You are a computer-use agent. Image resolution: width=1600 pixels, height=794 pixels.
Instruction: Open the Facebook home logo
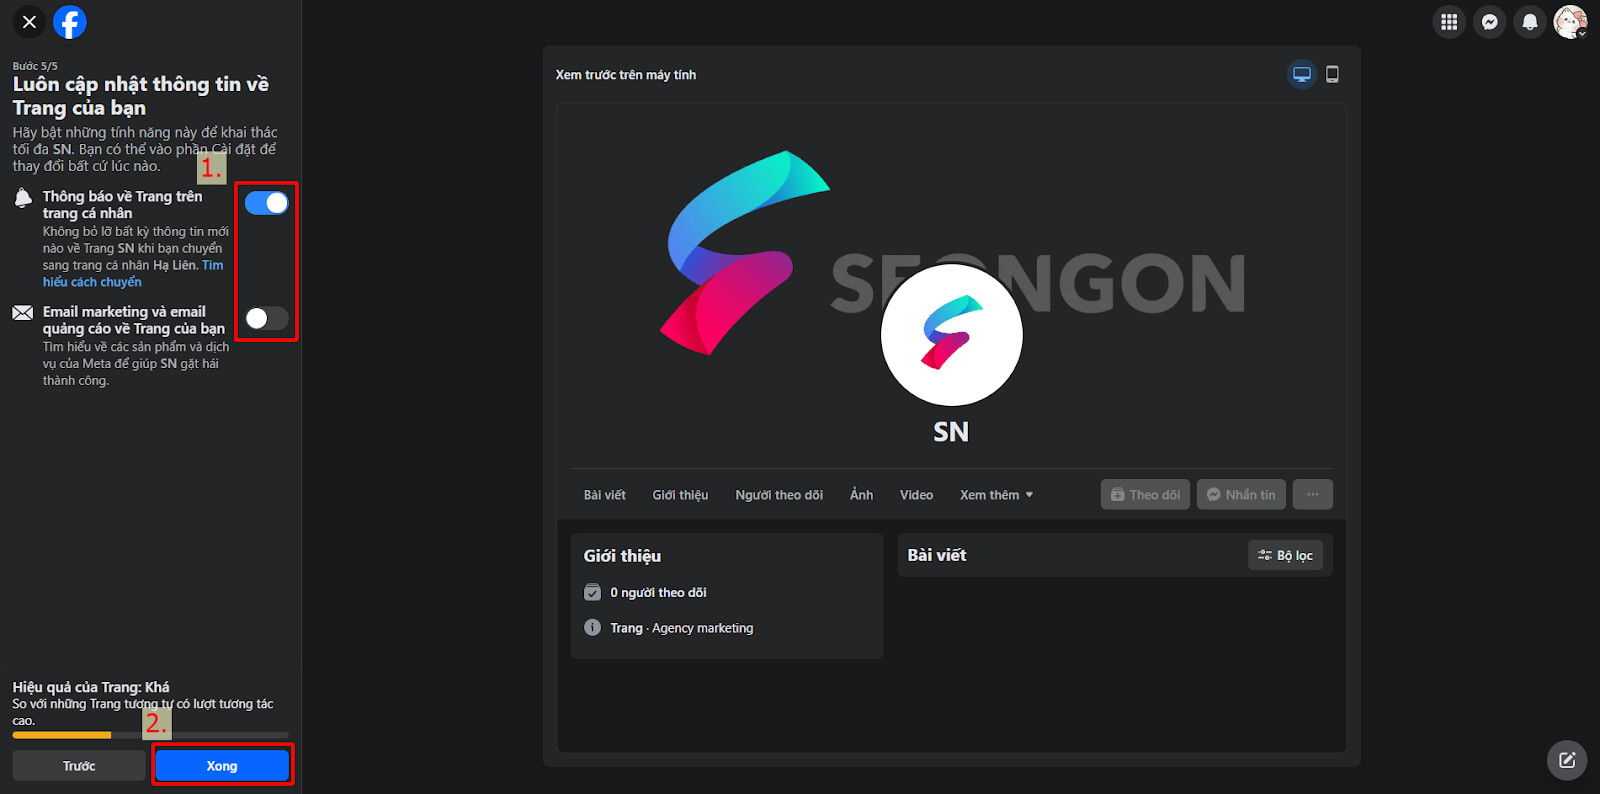click(x=70, y=22)
